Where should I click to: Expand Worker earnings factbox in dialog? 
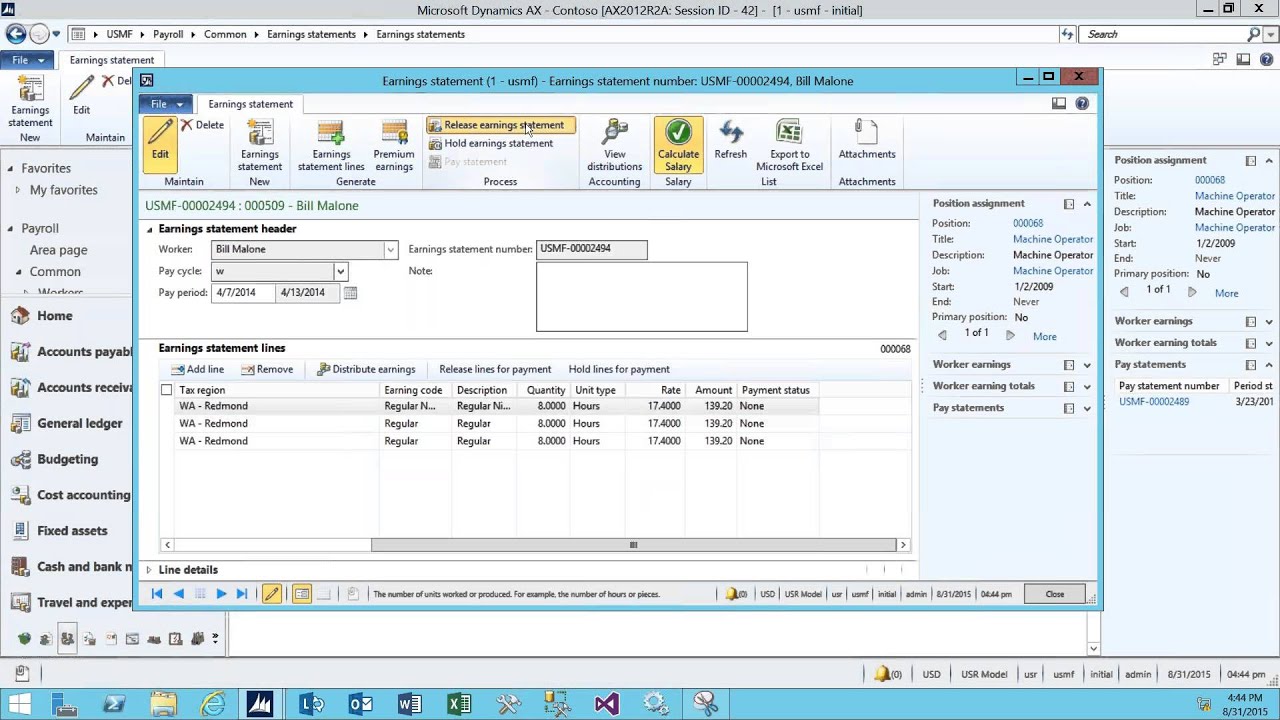click(1087, 365)
